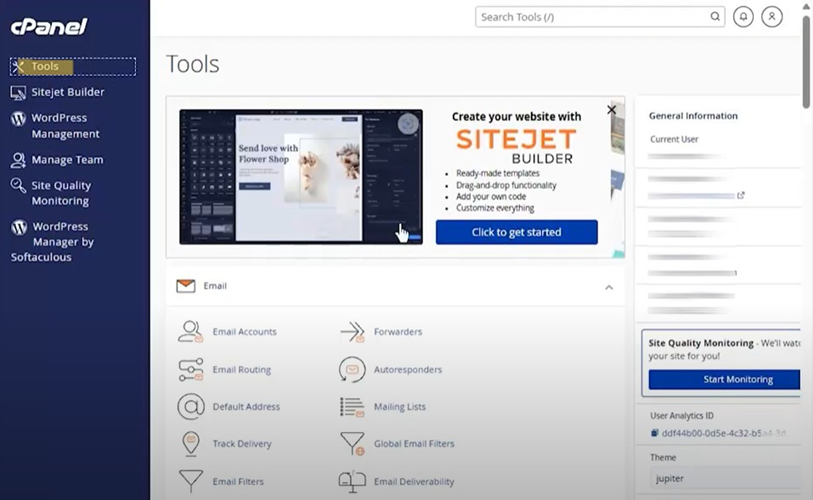Open the Email Accounts icon
This screenshot has height=500, width=813.
(x=190, y=331)
